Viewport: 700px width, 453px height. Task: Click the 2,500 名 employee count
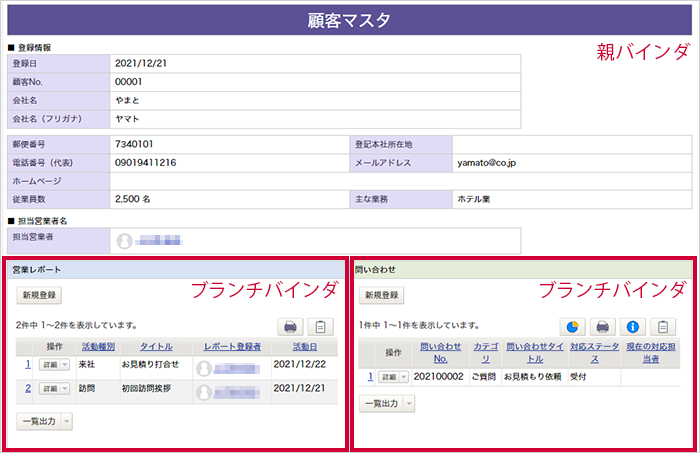[x=133, y=199]
